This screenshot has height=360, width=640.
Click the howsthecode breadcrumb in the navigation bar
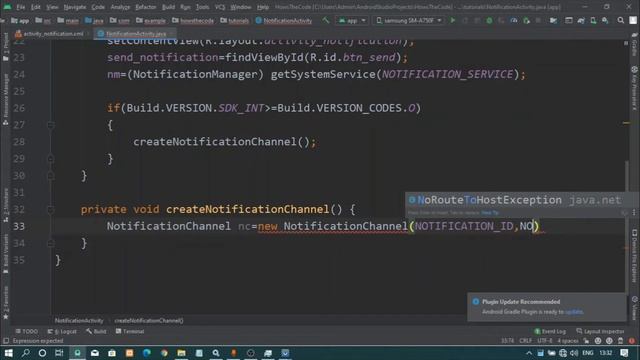[x=193, y=20]
